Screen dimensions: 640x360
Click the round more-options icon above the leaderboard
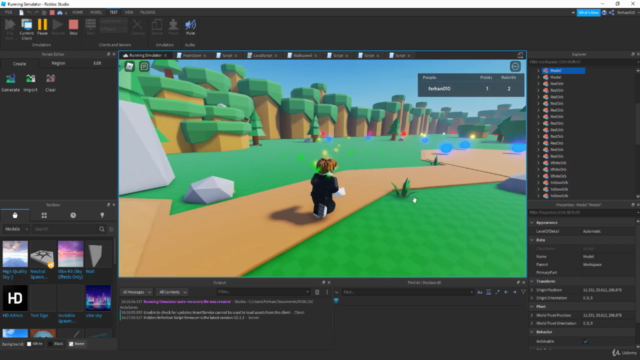[515, 66]
